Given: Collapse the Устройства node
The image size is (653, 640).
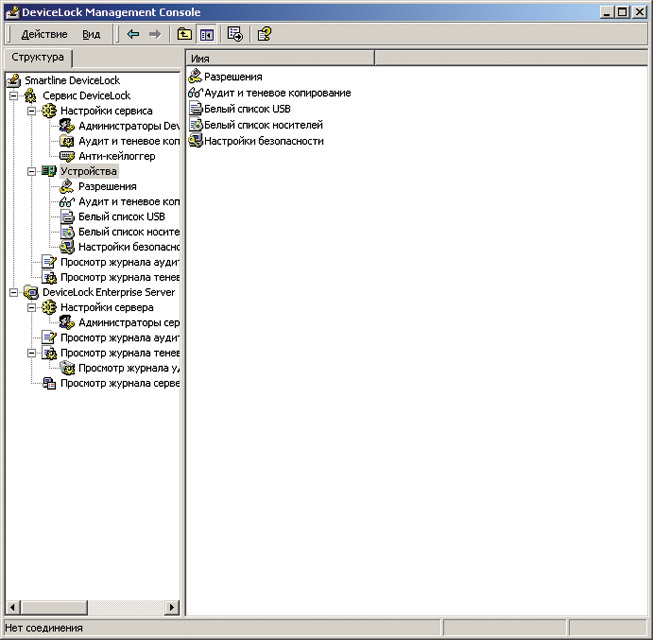Looking at the screenshot, I should [x=31, y=171].
